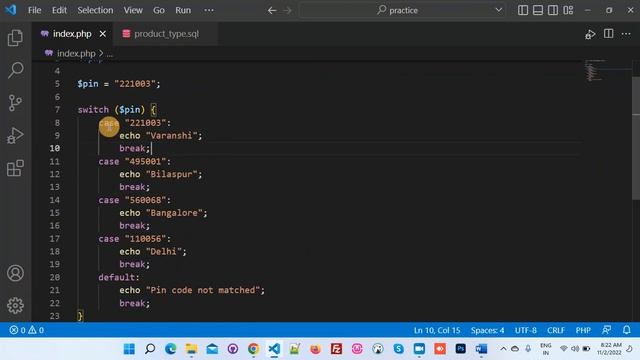Toggle the bottom panel layout icon

point(538,10)
